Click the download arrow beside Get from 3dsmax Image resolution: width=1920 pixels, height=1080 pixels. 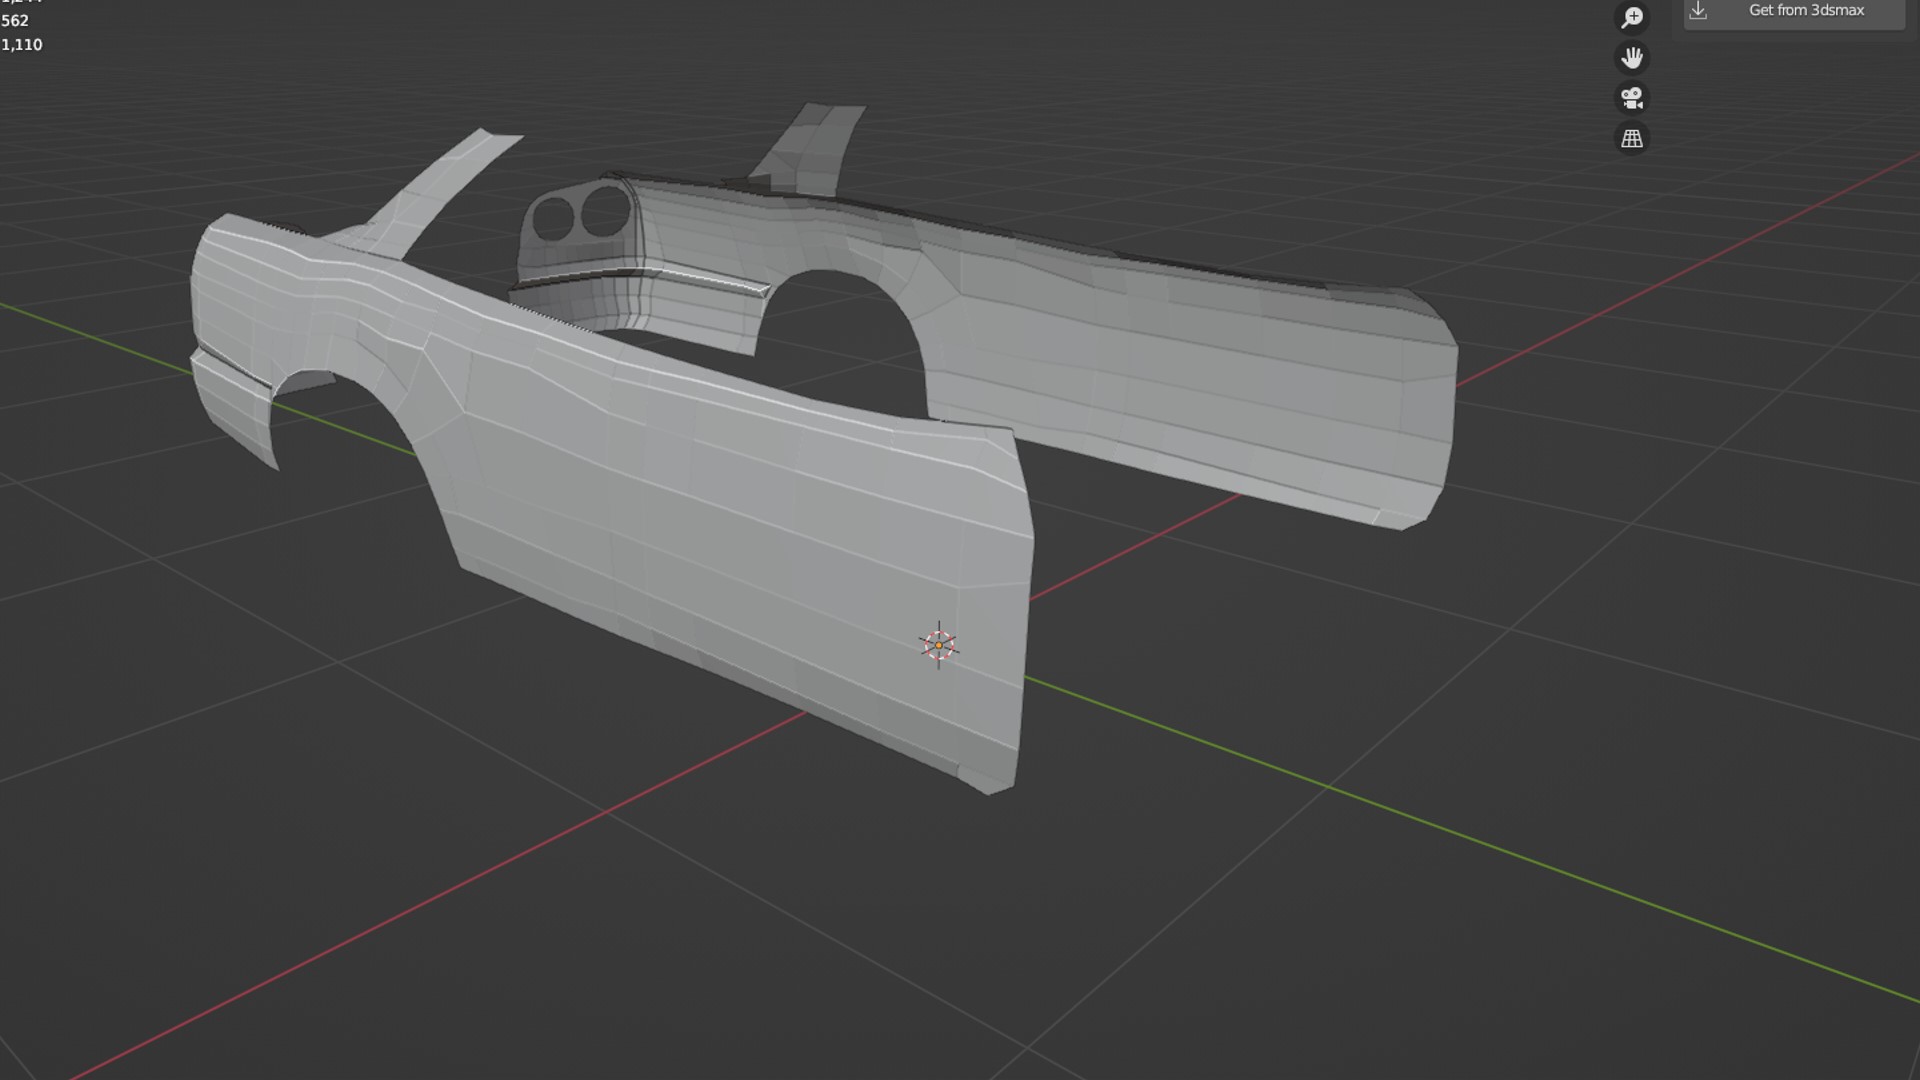1698,10
